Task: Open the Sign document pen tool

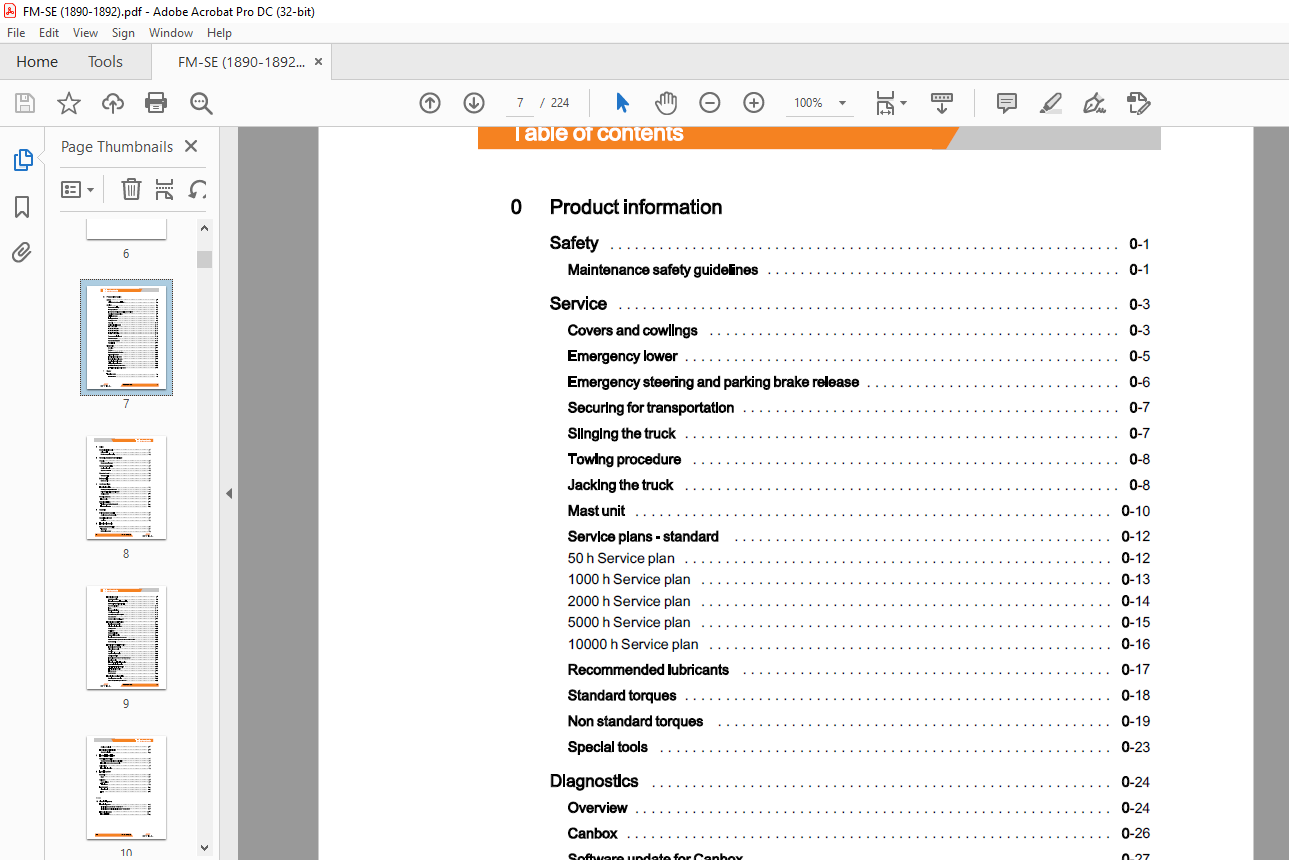Action: click(1094, 103)
